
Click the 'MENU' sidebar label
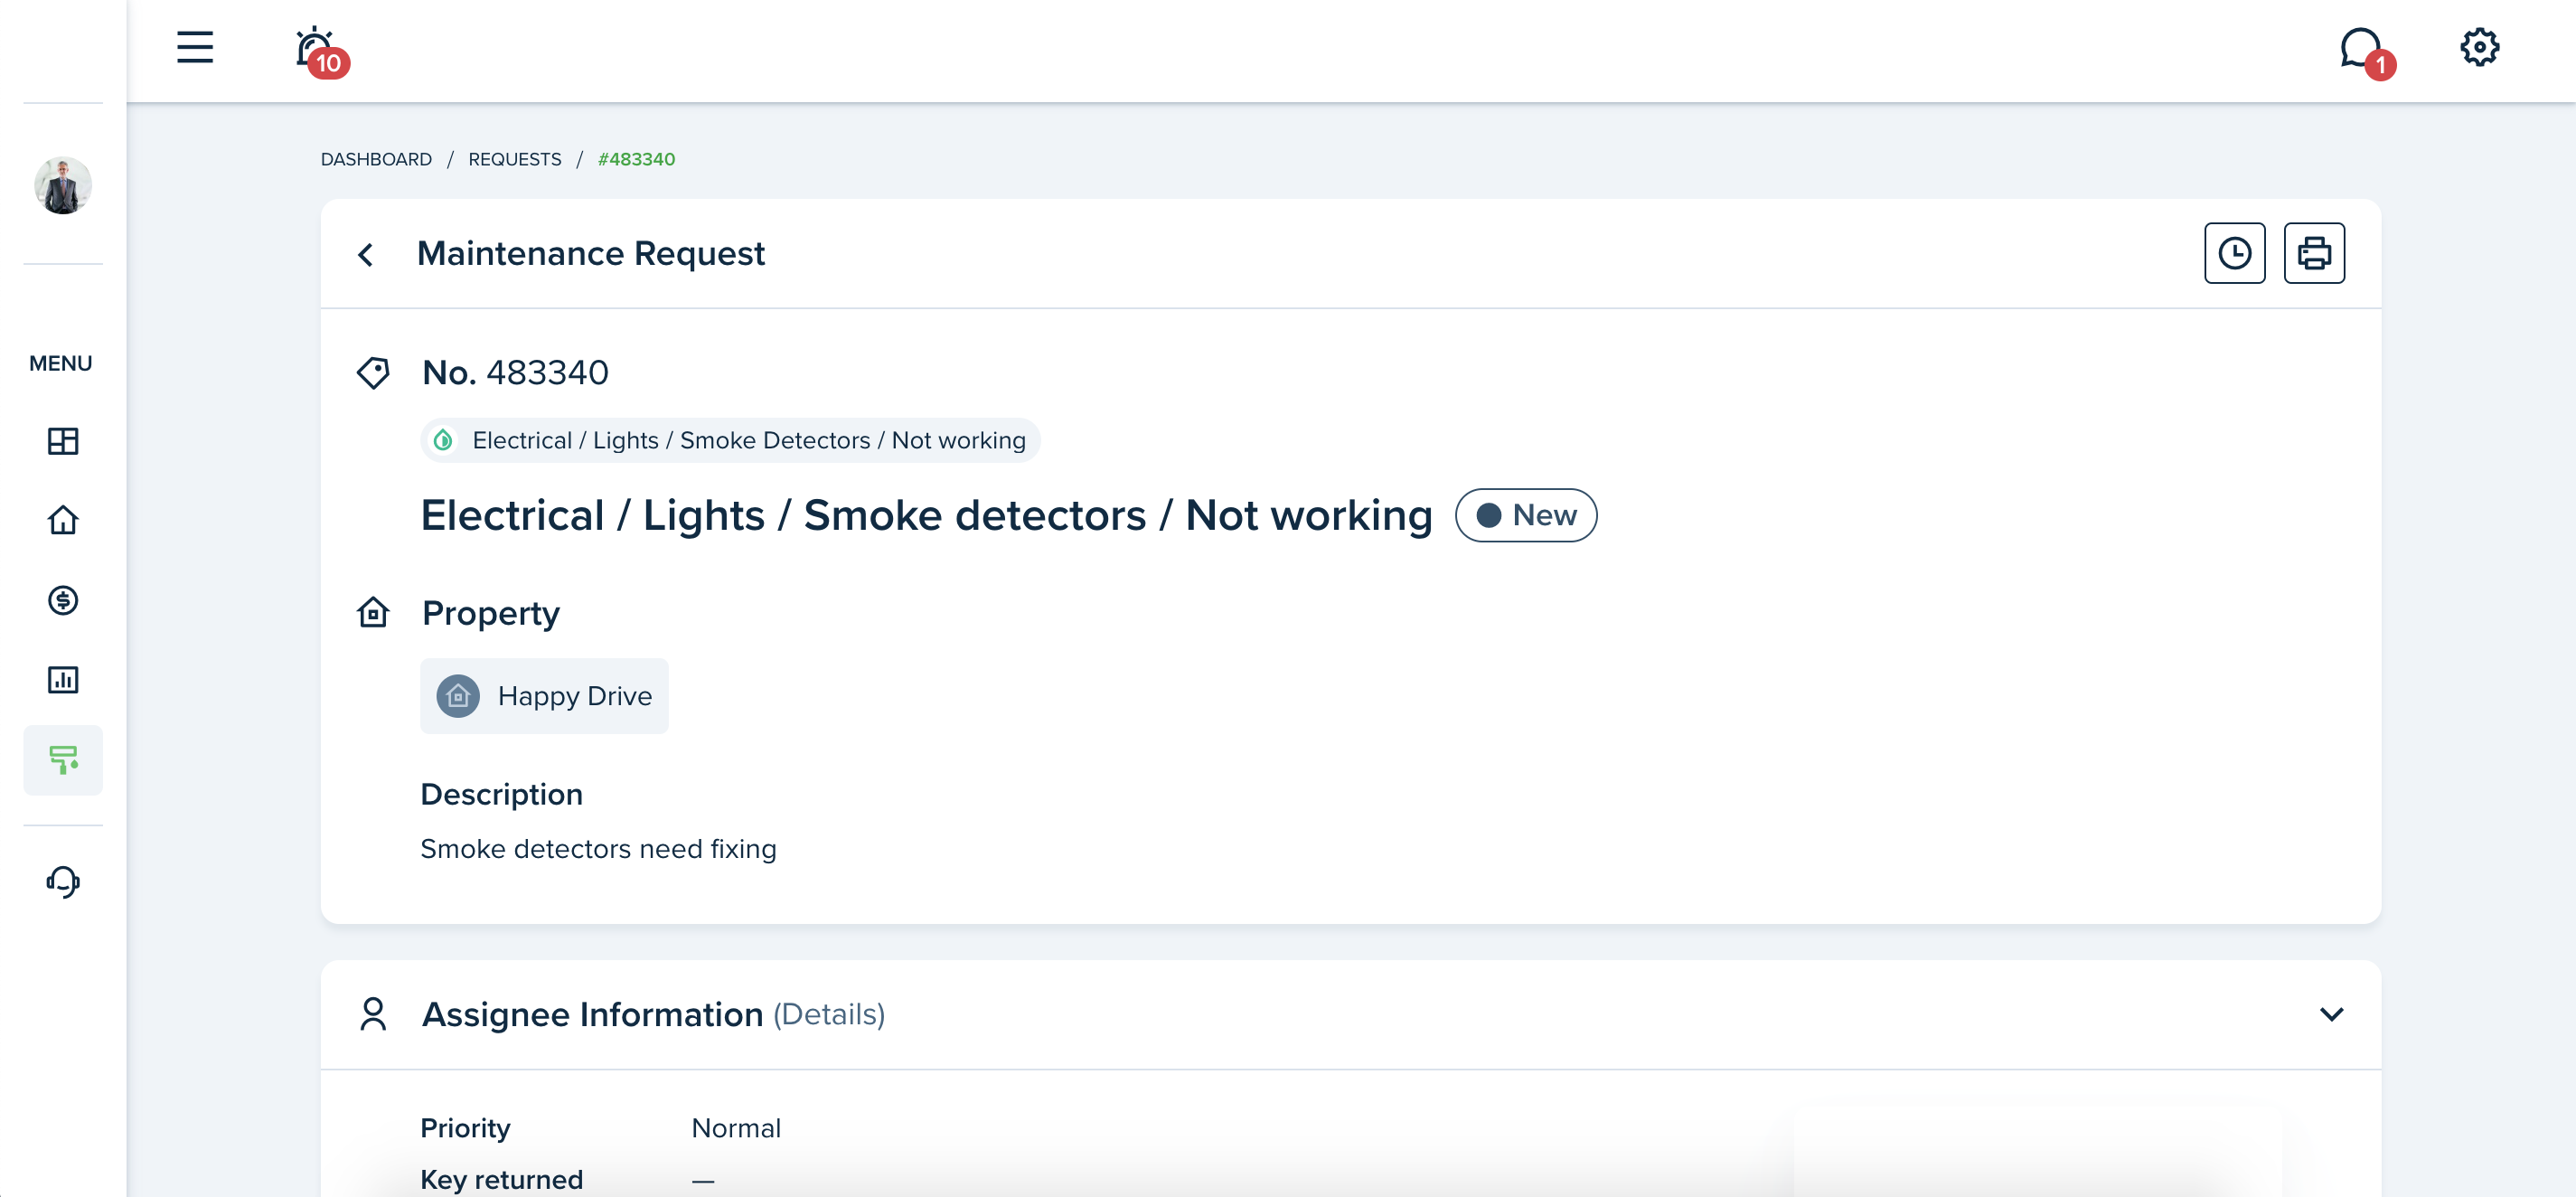click(x=61, y=363)
